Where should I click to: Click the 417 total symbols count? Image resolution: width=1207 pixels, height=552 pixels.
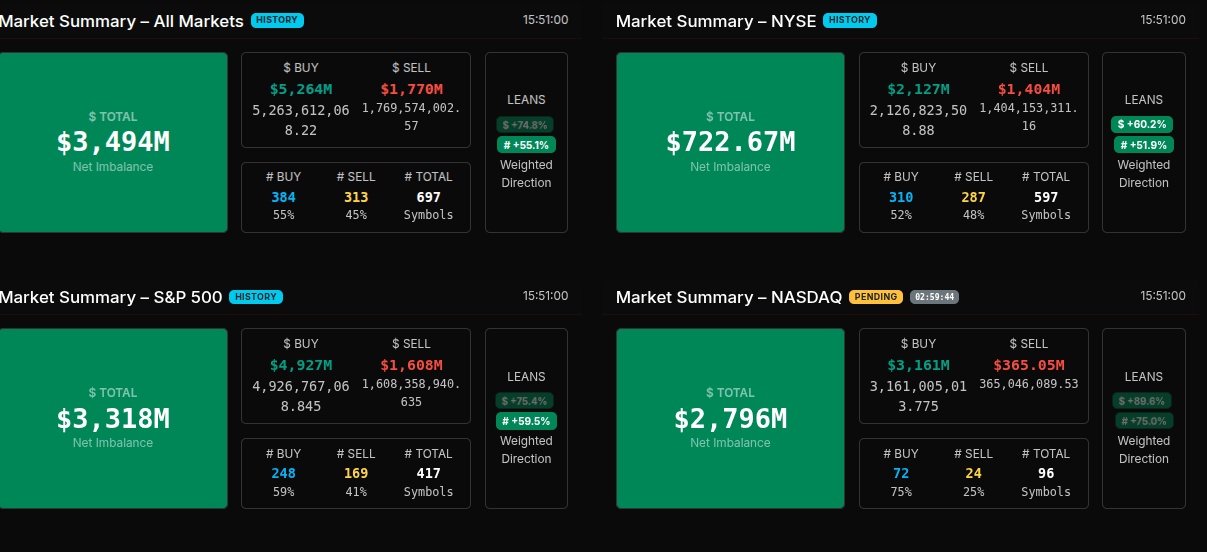click(428, 473)
